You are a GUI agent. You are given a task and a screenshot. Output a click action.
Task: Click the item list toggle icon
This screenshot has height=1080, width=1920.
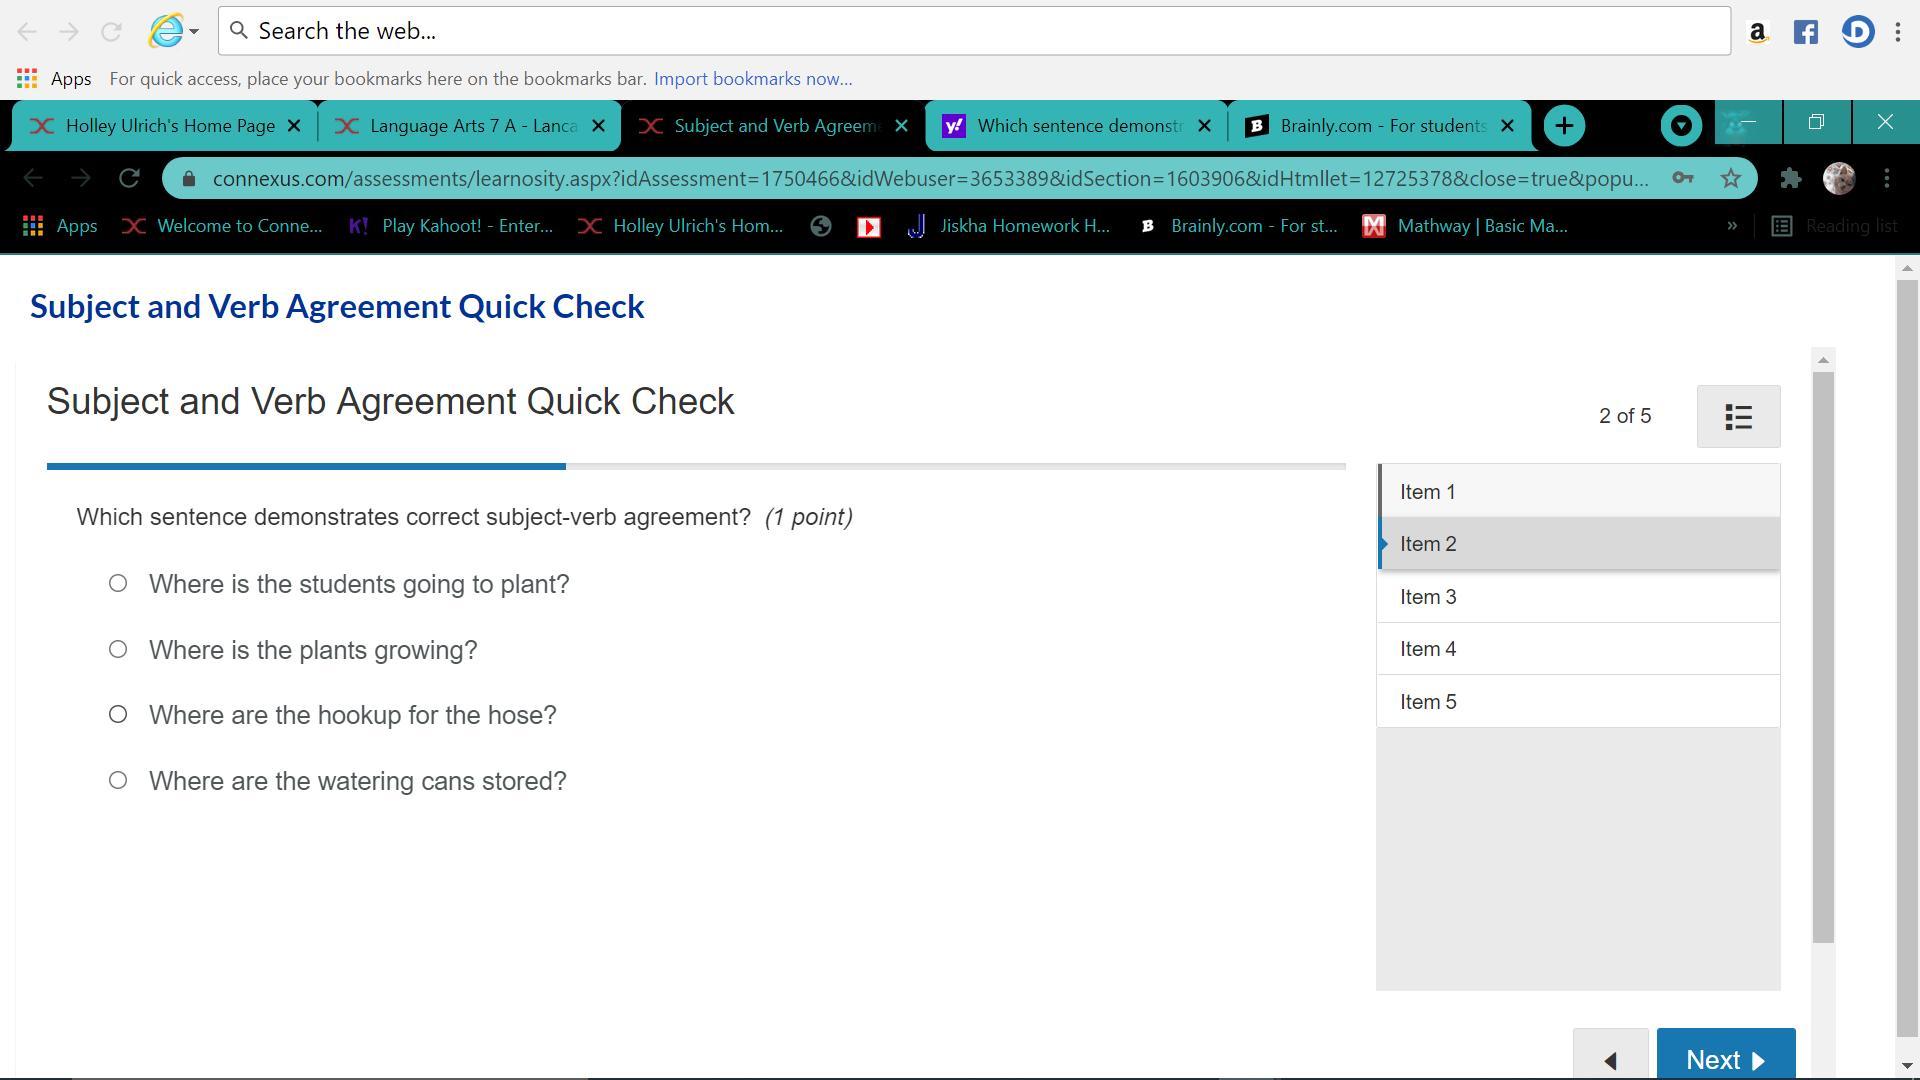click(1738, 416)
